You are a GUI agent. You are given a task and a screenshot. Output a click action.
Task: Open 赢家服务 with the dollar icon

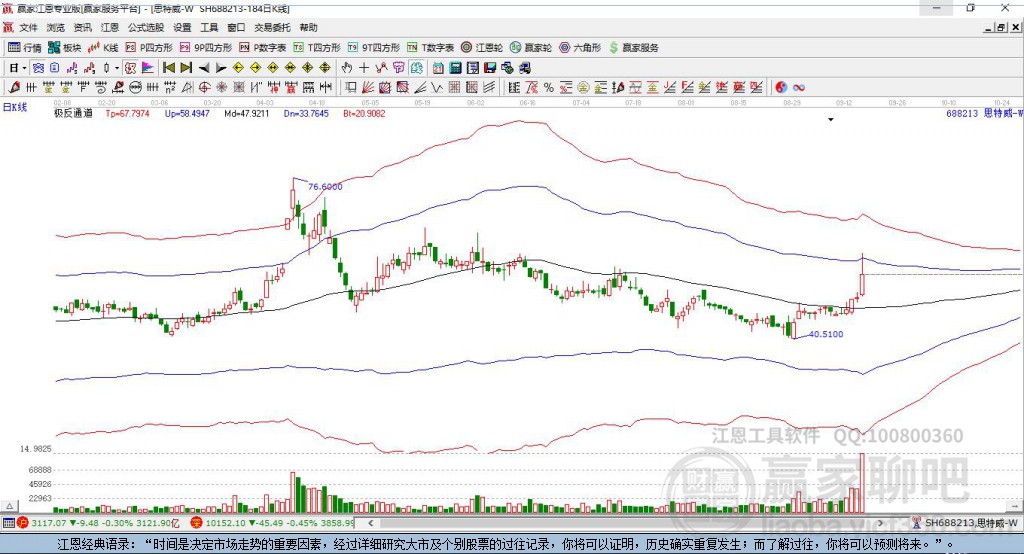633,48
